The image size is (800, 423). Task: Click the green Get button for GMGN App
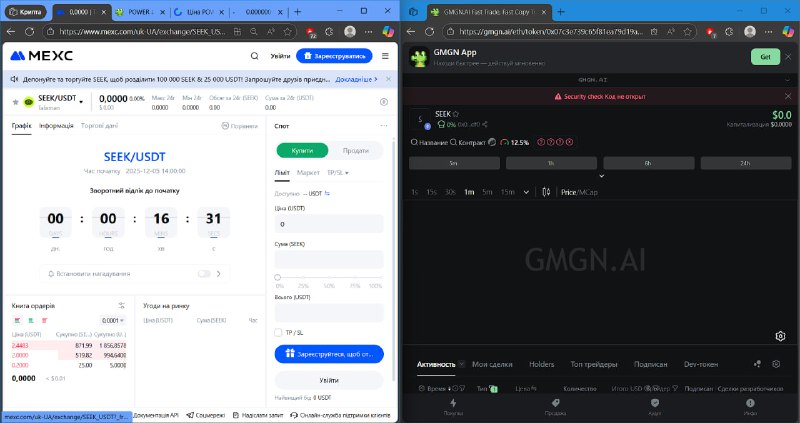pos(765,57)
